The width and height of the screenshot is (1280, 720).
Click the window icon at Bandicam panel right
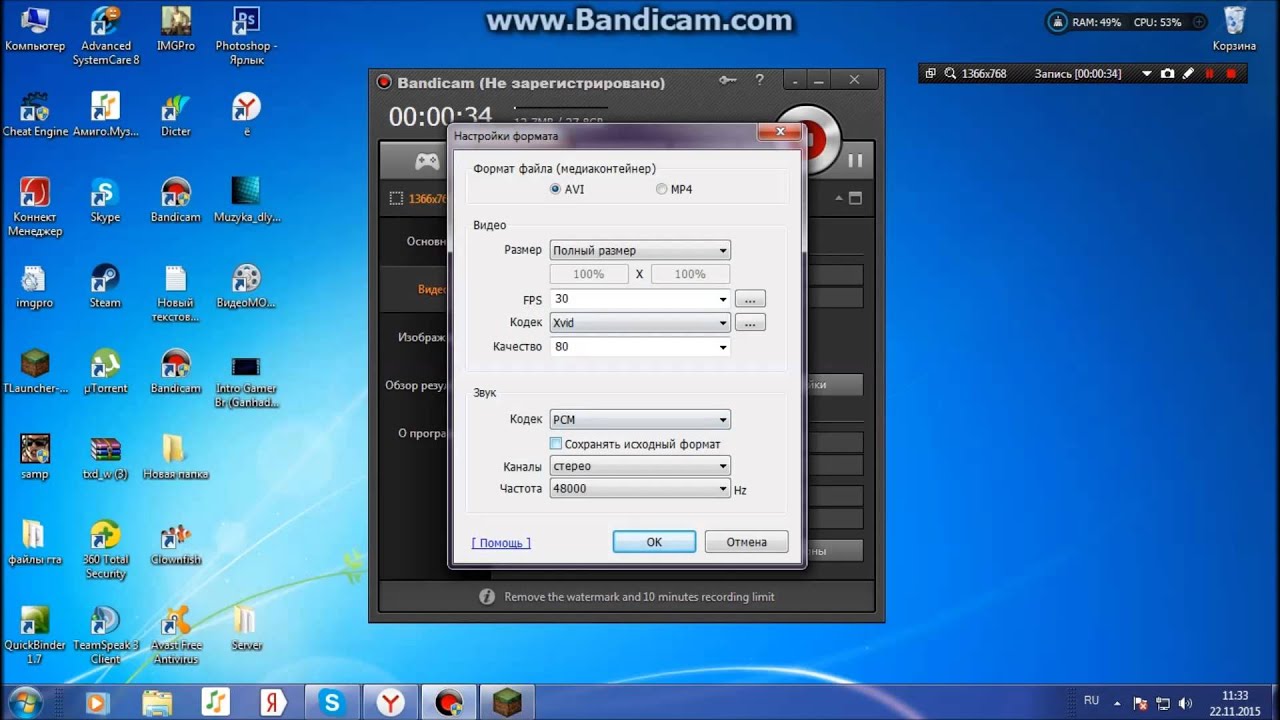click(x=855, y=198)
